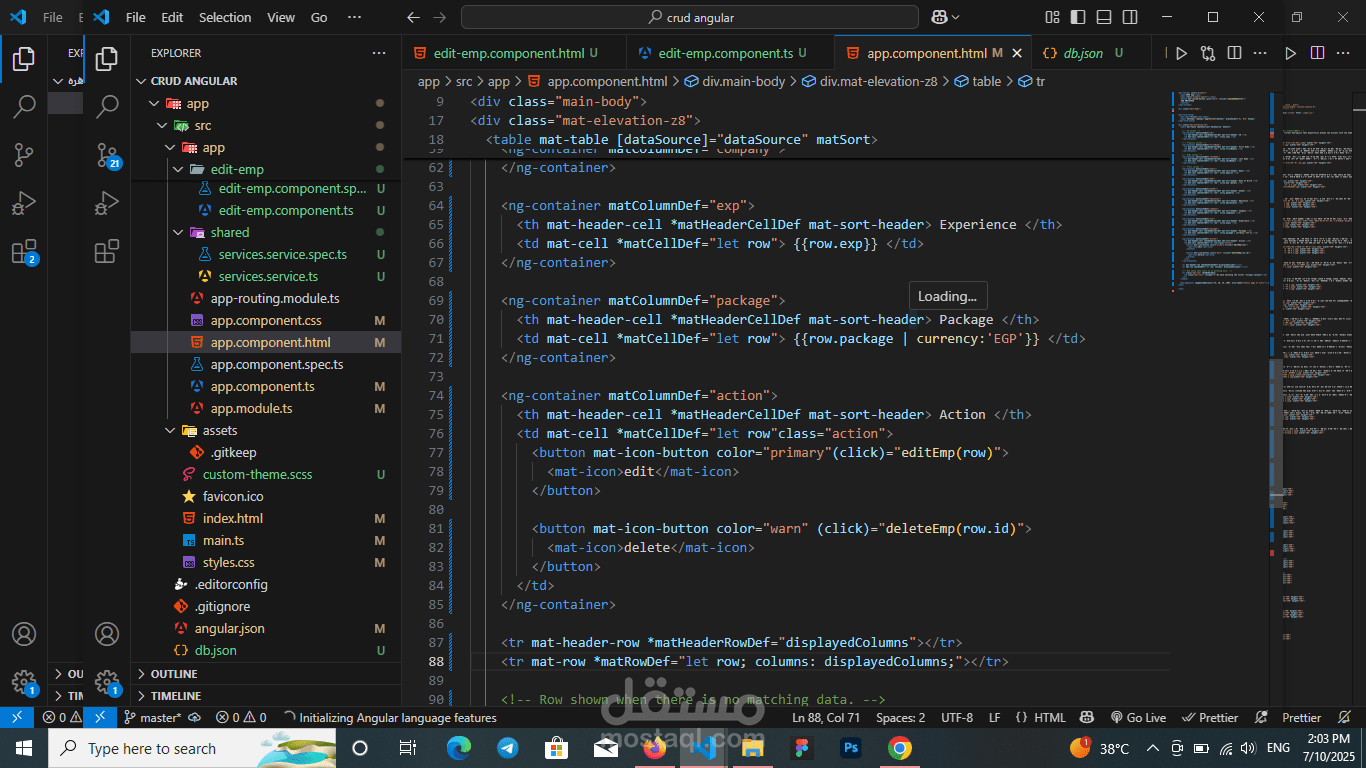
Task: Split the editor right in the front window
Action: (x=1234, y=53)
